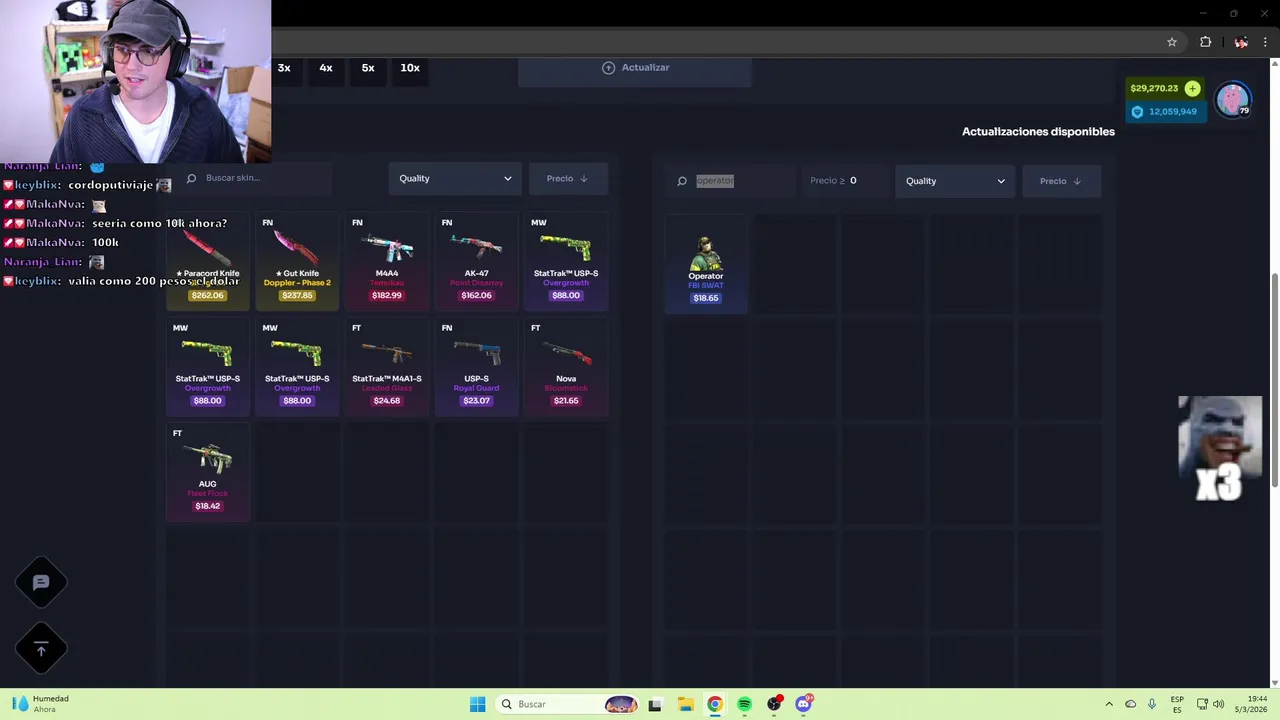The height and width of the screenshot is (720, 1280).
Task: Open the OneDrive cloud tray icon
Action: pyautogui.click(x=1130, y=704)
